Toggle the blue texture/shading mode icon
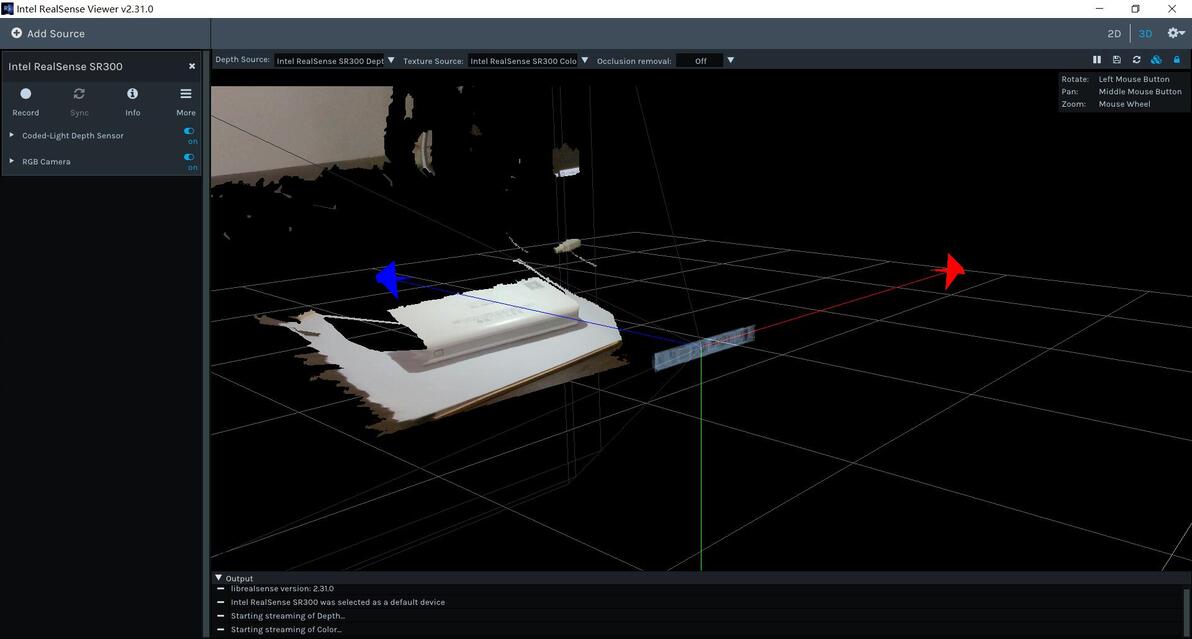The width and height of the screenshot is (1192, 639). click(x=1156, y=60)
